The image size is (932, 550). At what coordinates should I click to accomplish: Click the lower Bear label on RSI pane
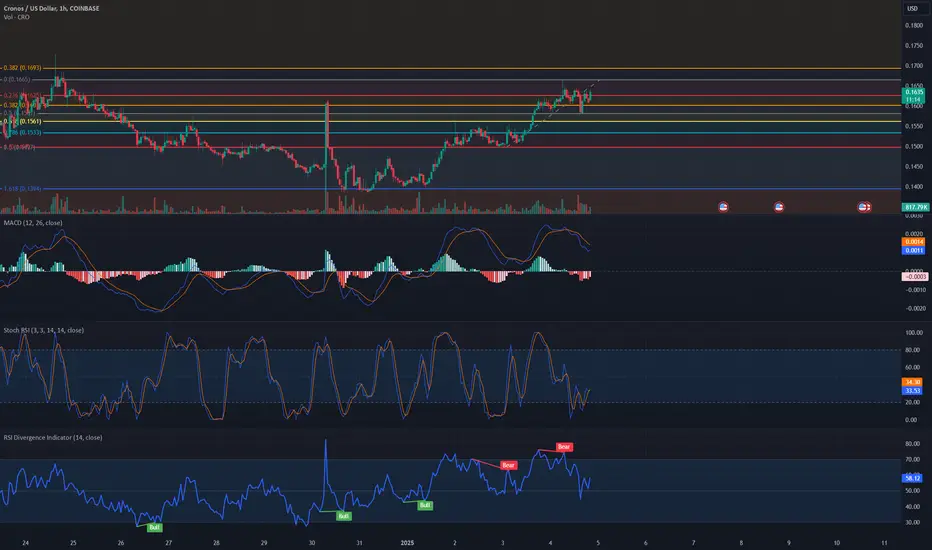point(508,465)
